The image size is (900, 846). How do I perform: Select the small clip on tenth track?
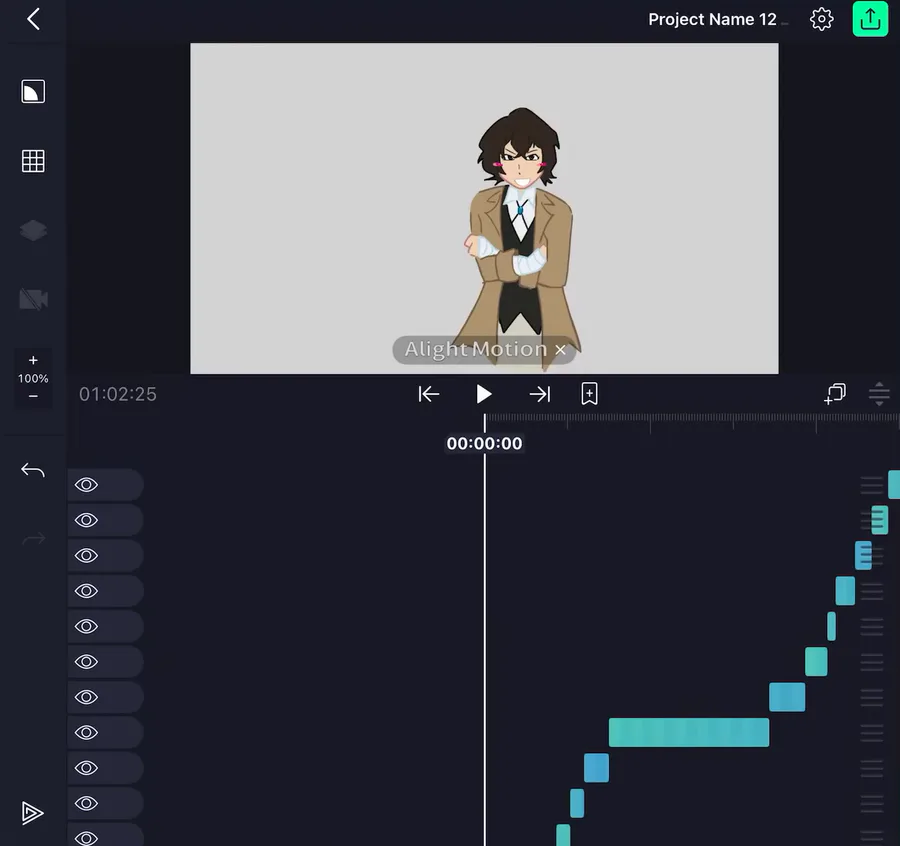pyautogui.click(x=577, y=804)
